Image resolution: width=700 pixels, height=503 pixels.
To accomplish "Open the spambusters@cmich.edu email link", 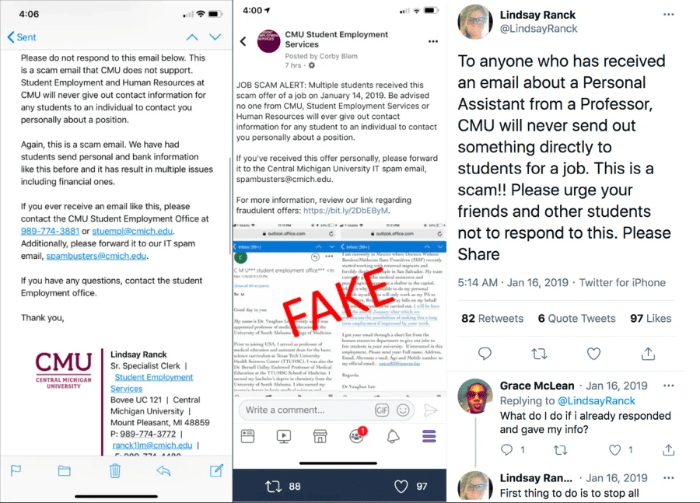I will tap(96, 256).
